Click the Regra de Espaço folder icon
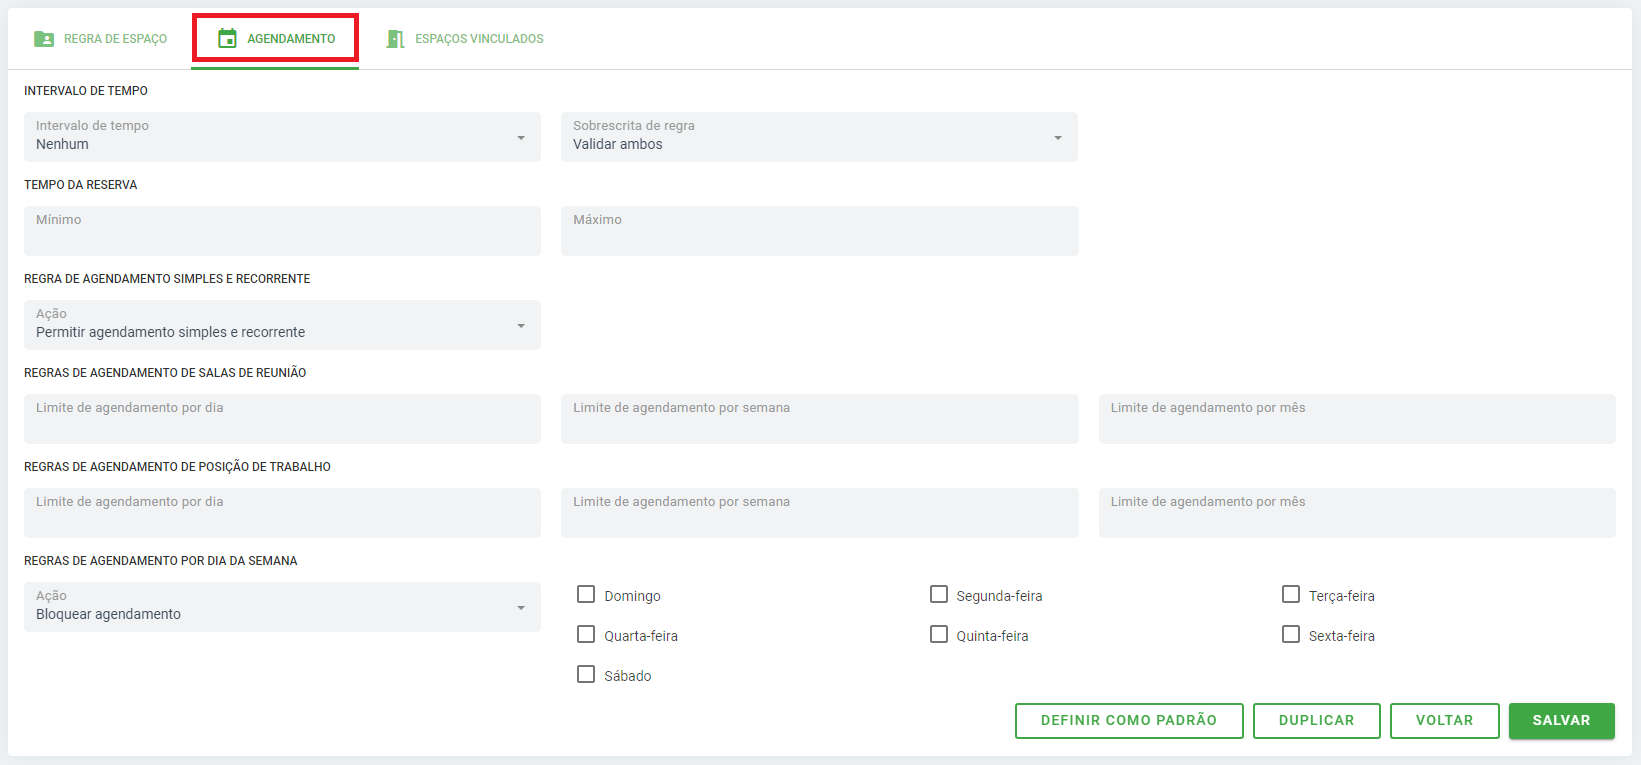 (x=44, y=39)
